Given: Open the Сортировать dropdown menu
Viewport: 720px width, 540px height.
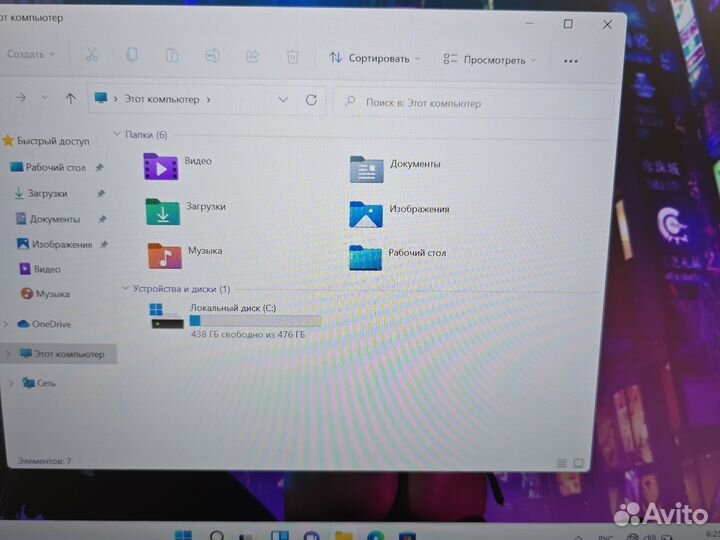Looking at the screenshot, I should (375, 58).
